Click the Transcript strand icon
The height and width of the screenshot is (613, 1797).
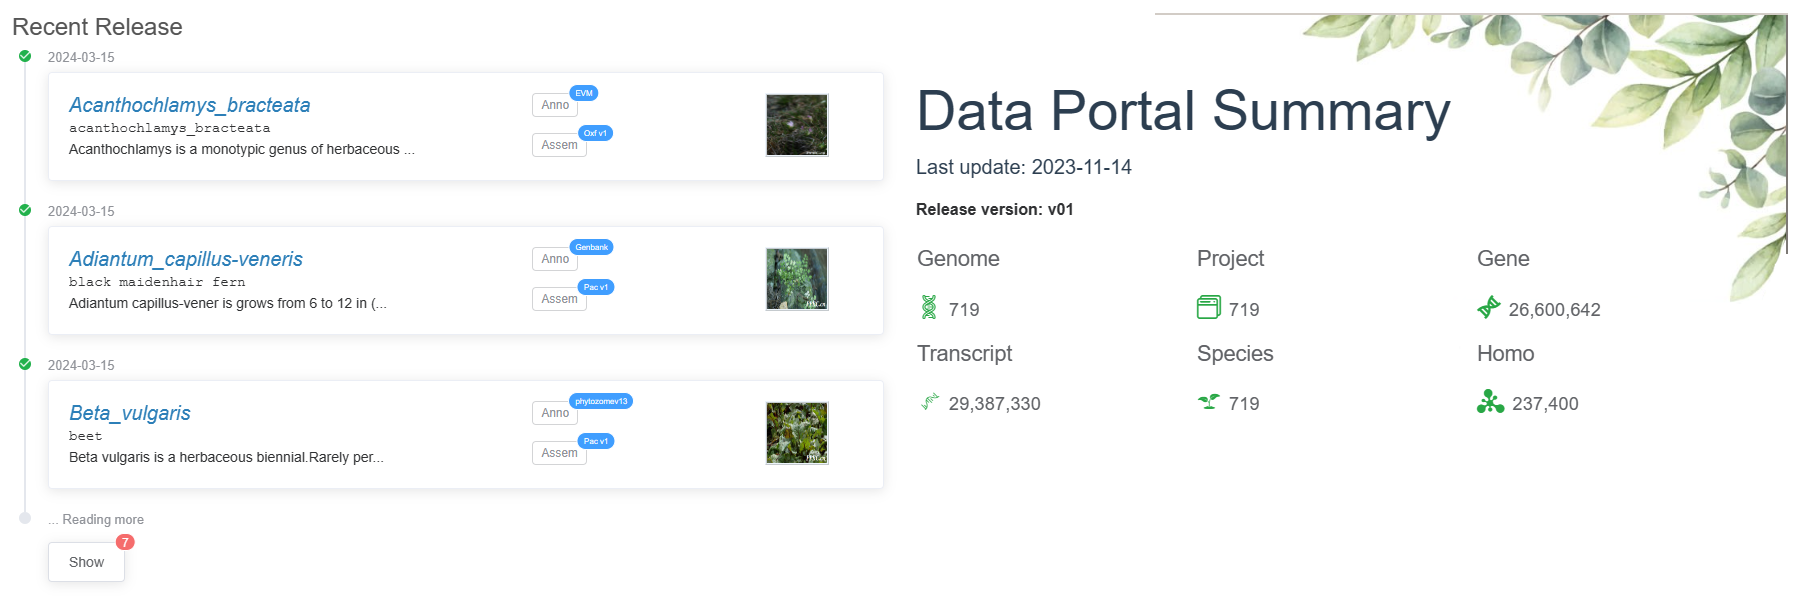pos(930,402)
